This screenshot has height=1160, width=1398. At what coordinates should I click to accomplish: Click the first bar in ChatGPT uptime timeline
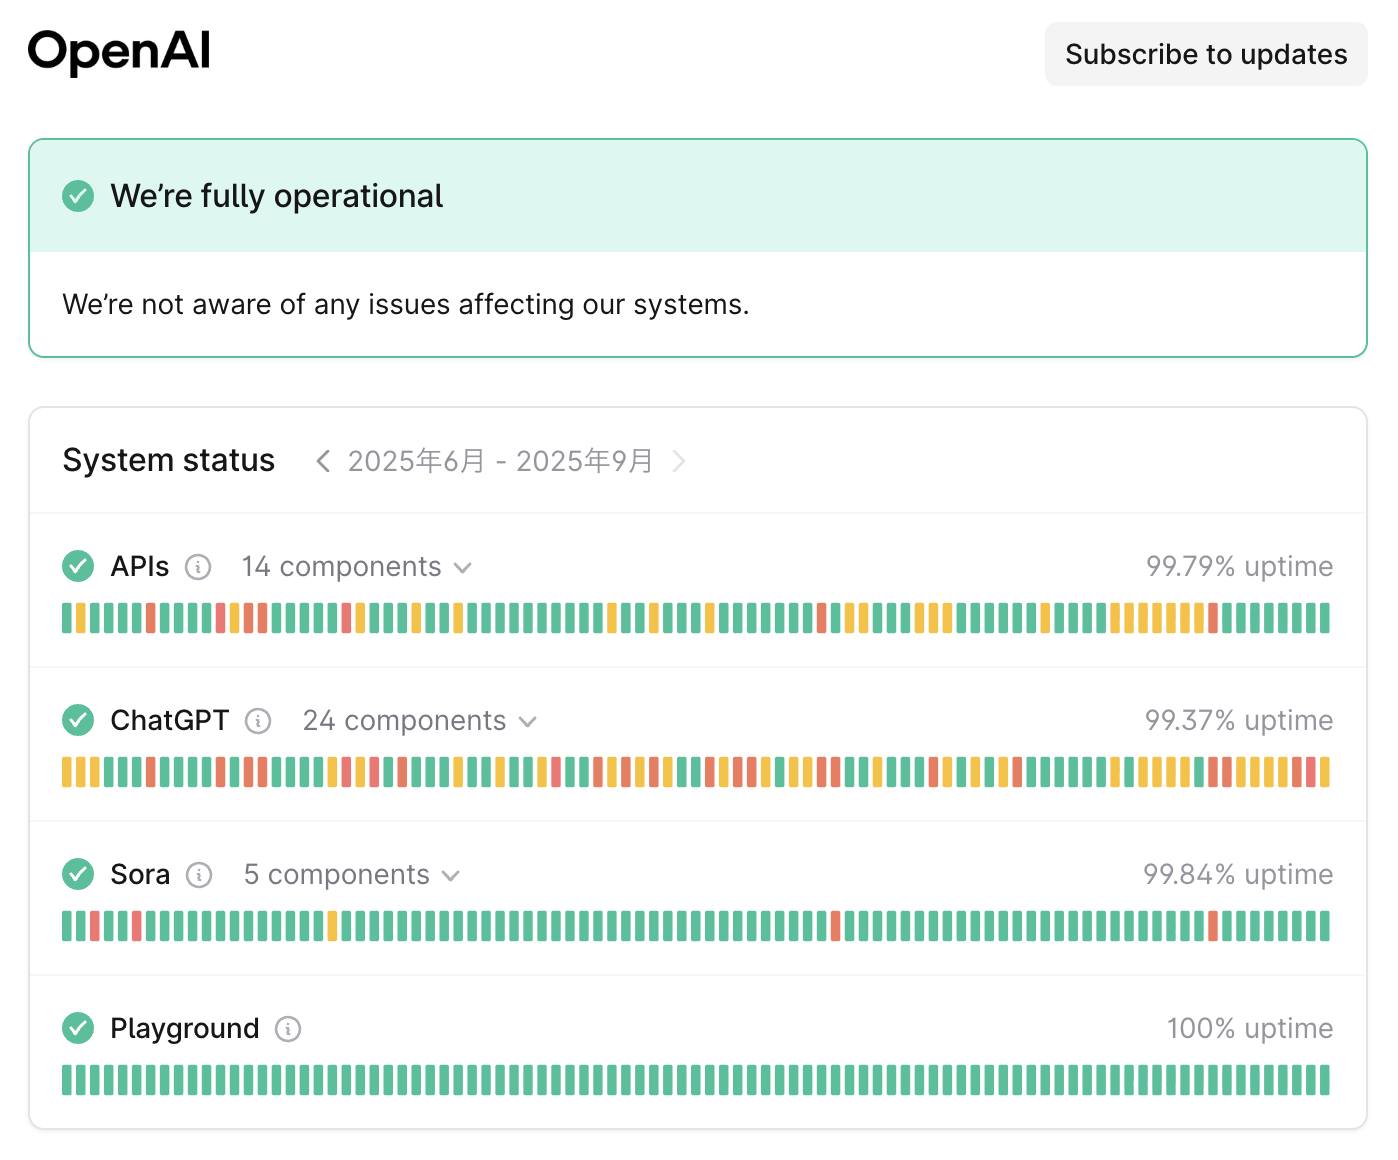tap(67, 772)
